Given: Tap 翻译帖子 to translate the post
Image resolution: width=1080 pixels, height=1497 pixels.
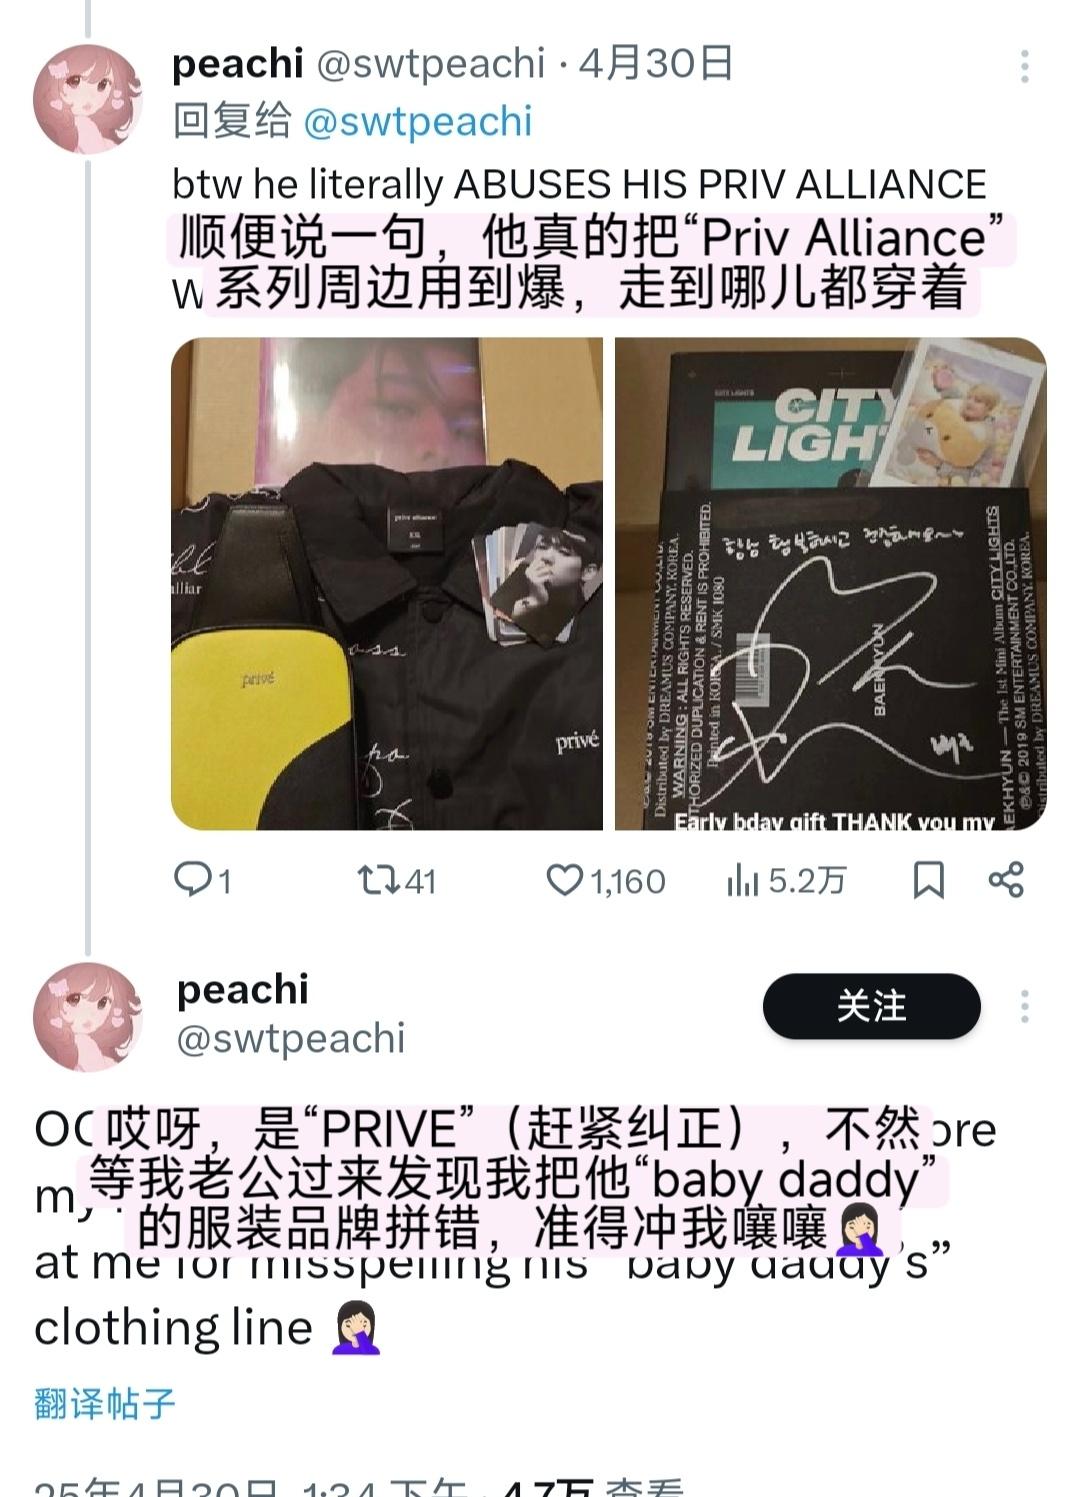Looking at the screenshot, I should click(105, 1403).
